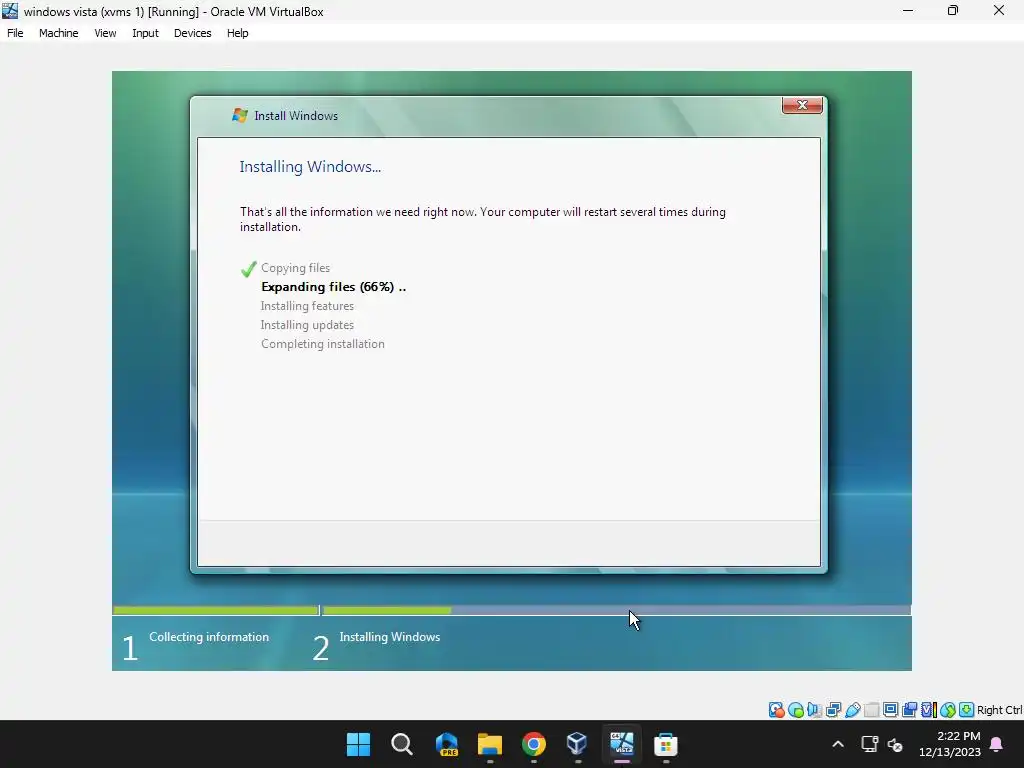Click the recording status icon
1024x768 pixels.
pyautogui.click(x=909, y=710)
